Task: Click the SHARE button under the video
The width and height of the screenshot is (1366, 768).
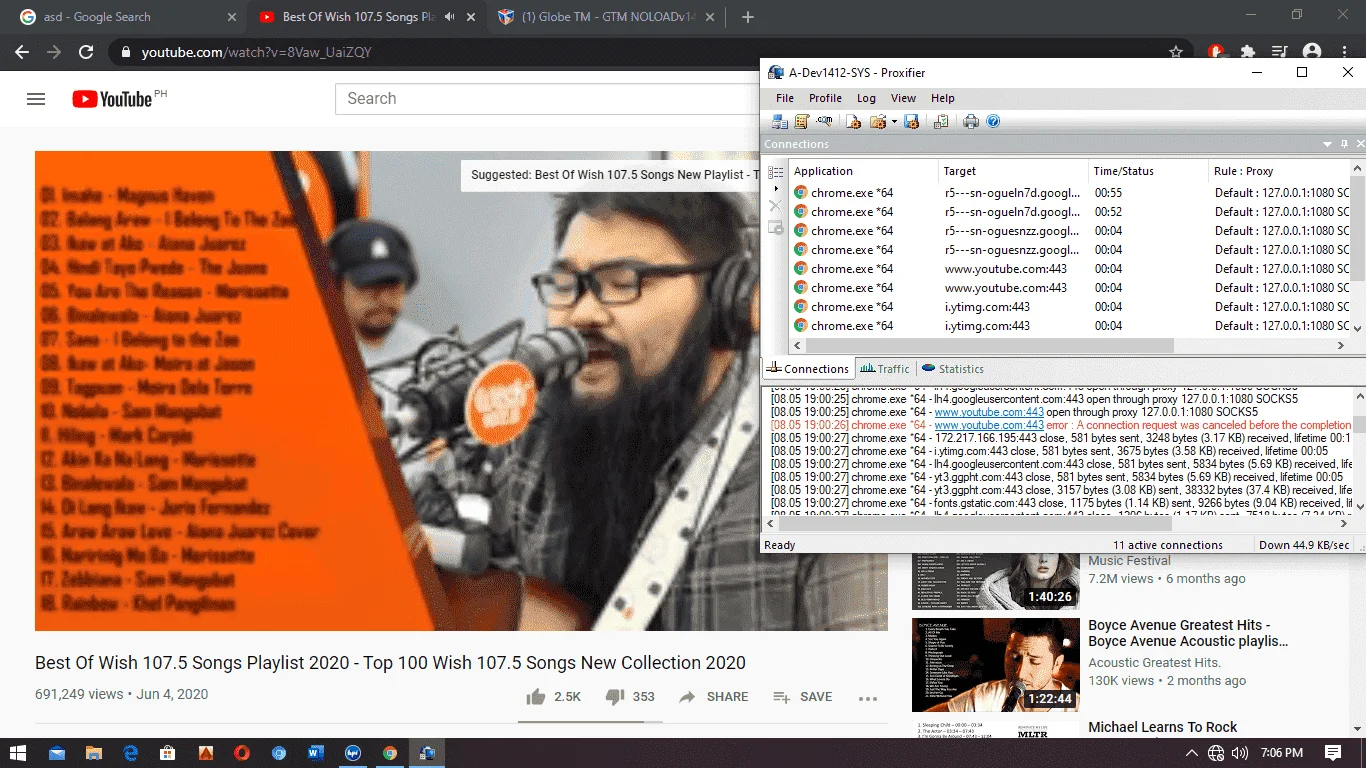Action: pyautogui.click(x=713, y=697)
